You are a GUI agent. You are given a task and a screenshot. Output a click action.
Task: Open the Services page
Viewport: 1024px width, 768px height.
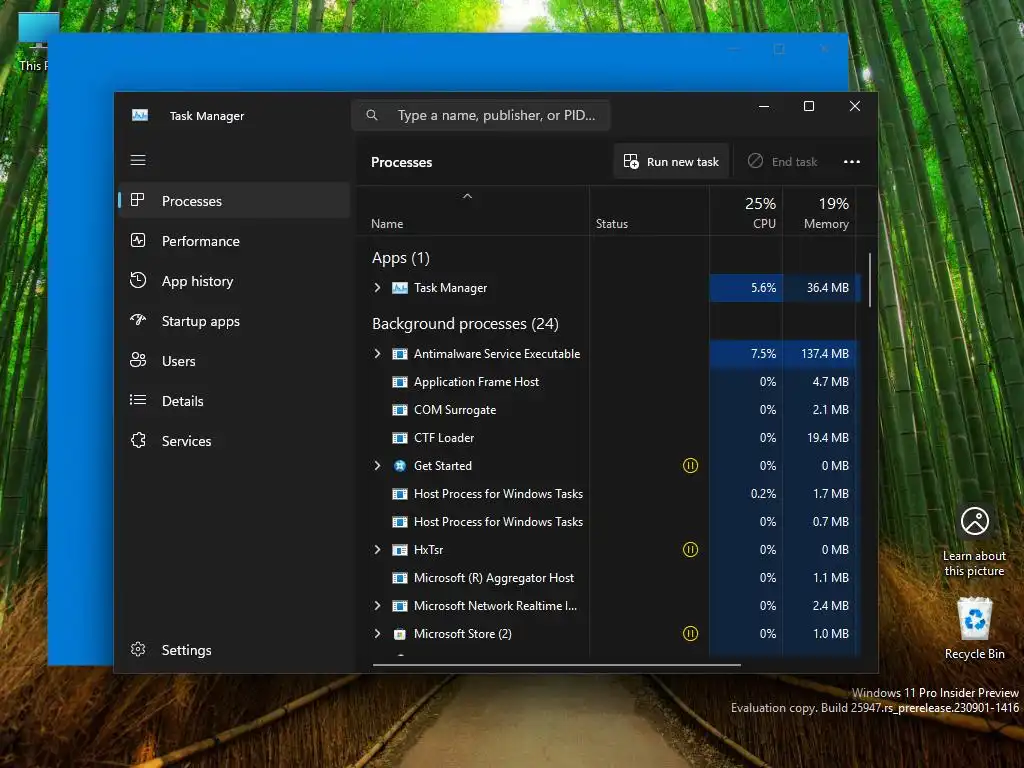(234, 441)
